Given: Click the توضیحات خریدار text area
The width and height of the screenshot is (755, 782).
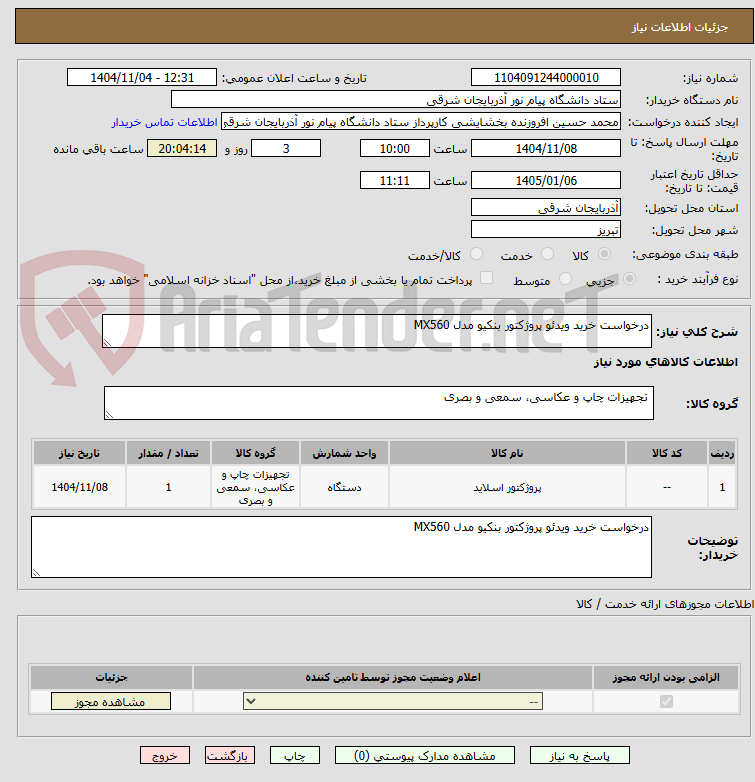Looking at the screenshot, I should point(342,547).
